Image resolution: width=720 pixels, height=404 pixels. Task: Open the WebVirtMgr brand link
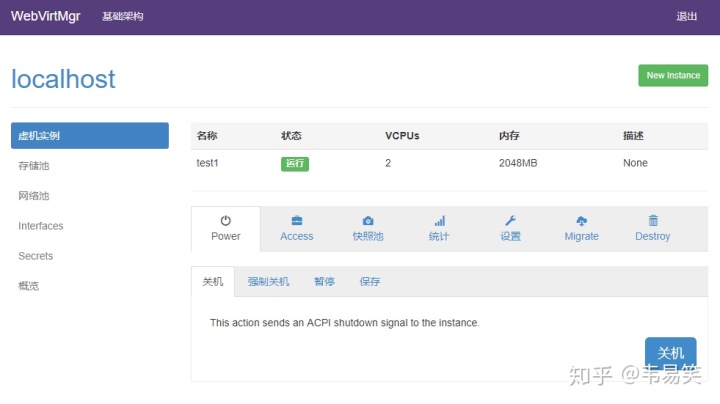click(x=45, y=17)
